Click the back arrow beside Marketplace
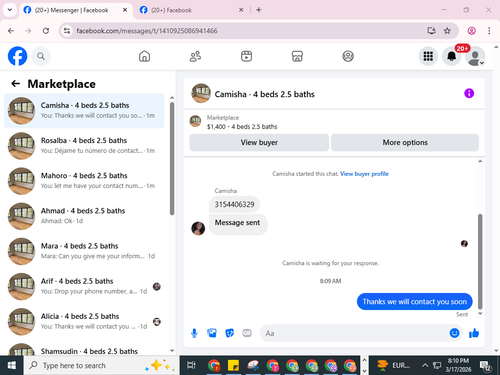Image resolution: width=500 pixels, height=375 pixels. point(15,84)
